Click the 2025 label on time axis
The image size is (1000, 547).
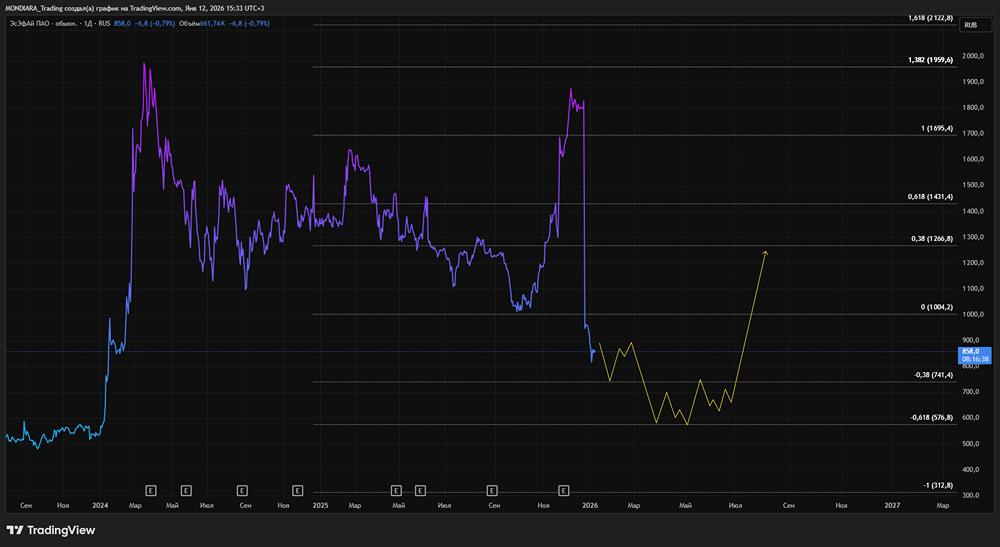tap(320, 506)
